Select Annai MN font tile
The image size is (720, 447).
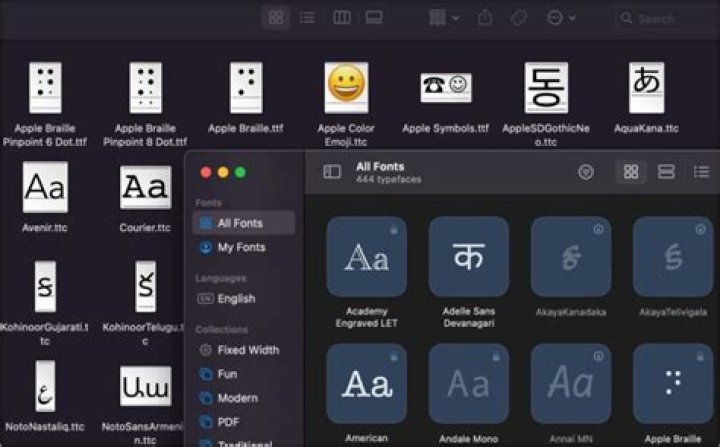571,384
